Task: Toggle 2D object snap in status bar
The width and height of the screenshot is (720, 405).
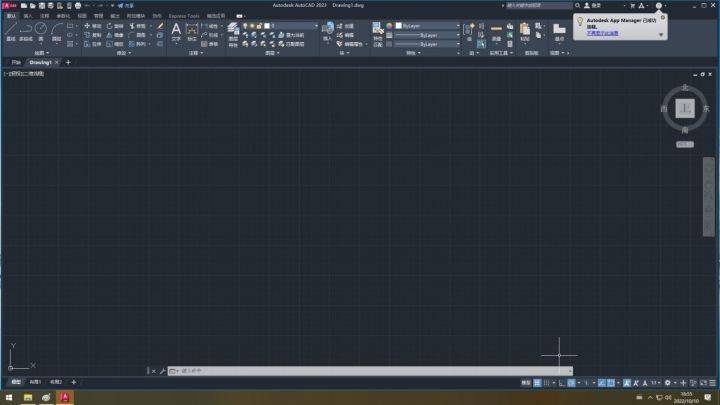Action: click(x=611, y=382)
